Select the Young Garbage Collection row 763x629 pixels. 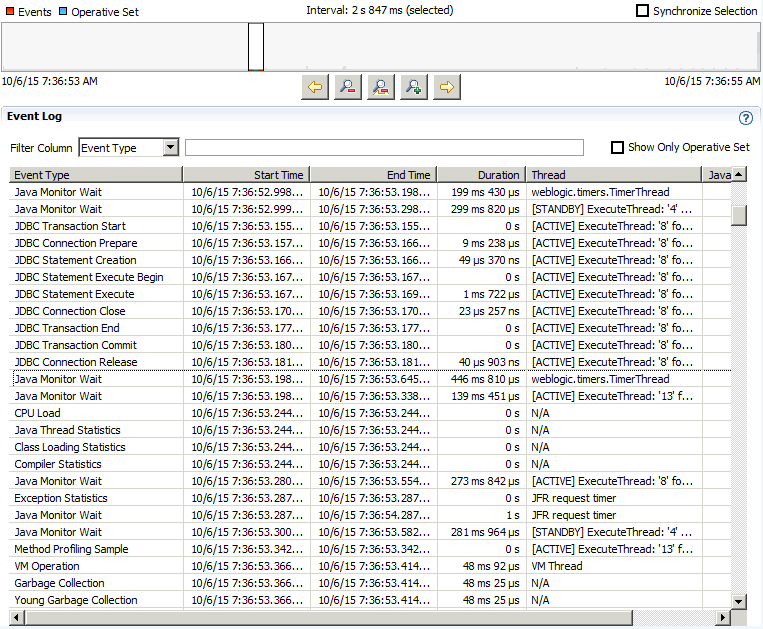(x=370, y=600)
